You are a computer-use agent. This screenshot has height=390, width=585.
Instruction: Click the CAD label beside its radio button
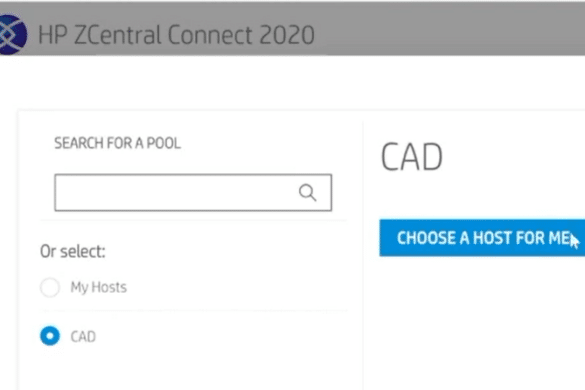83,337
